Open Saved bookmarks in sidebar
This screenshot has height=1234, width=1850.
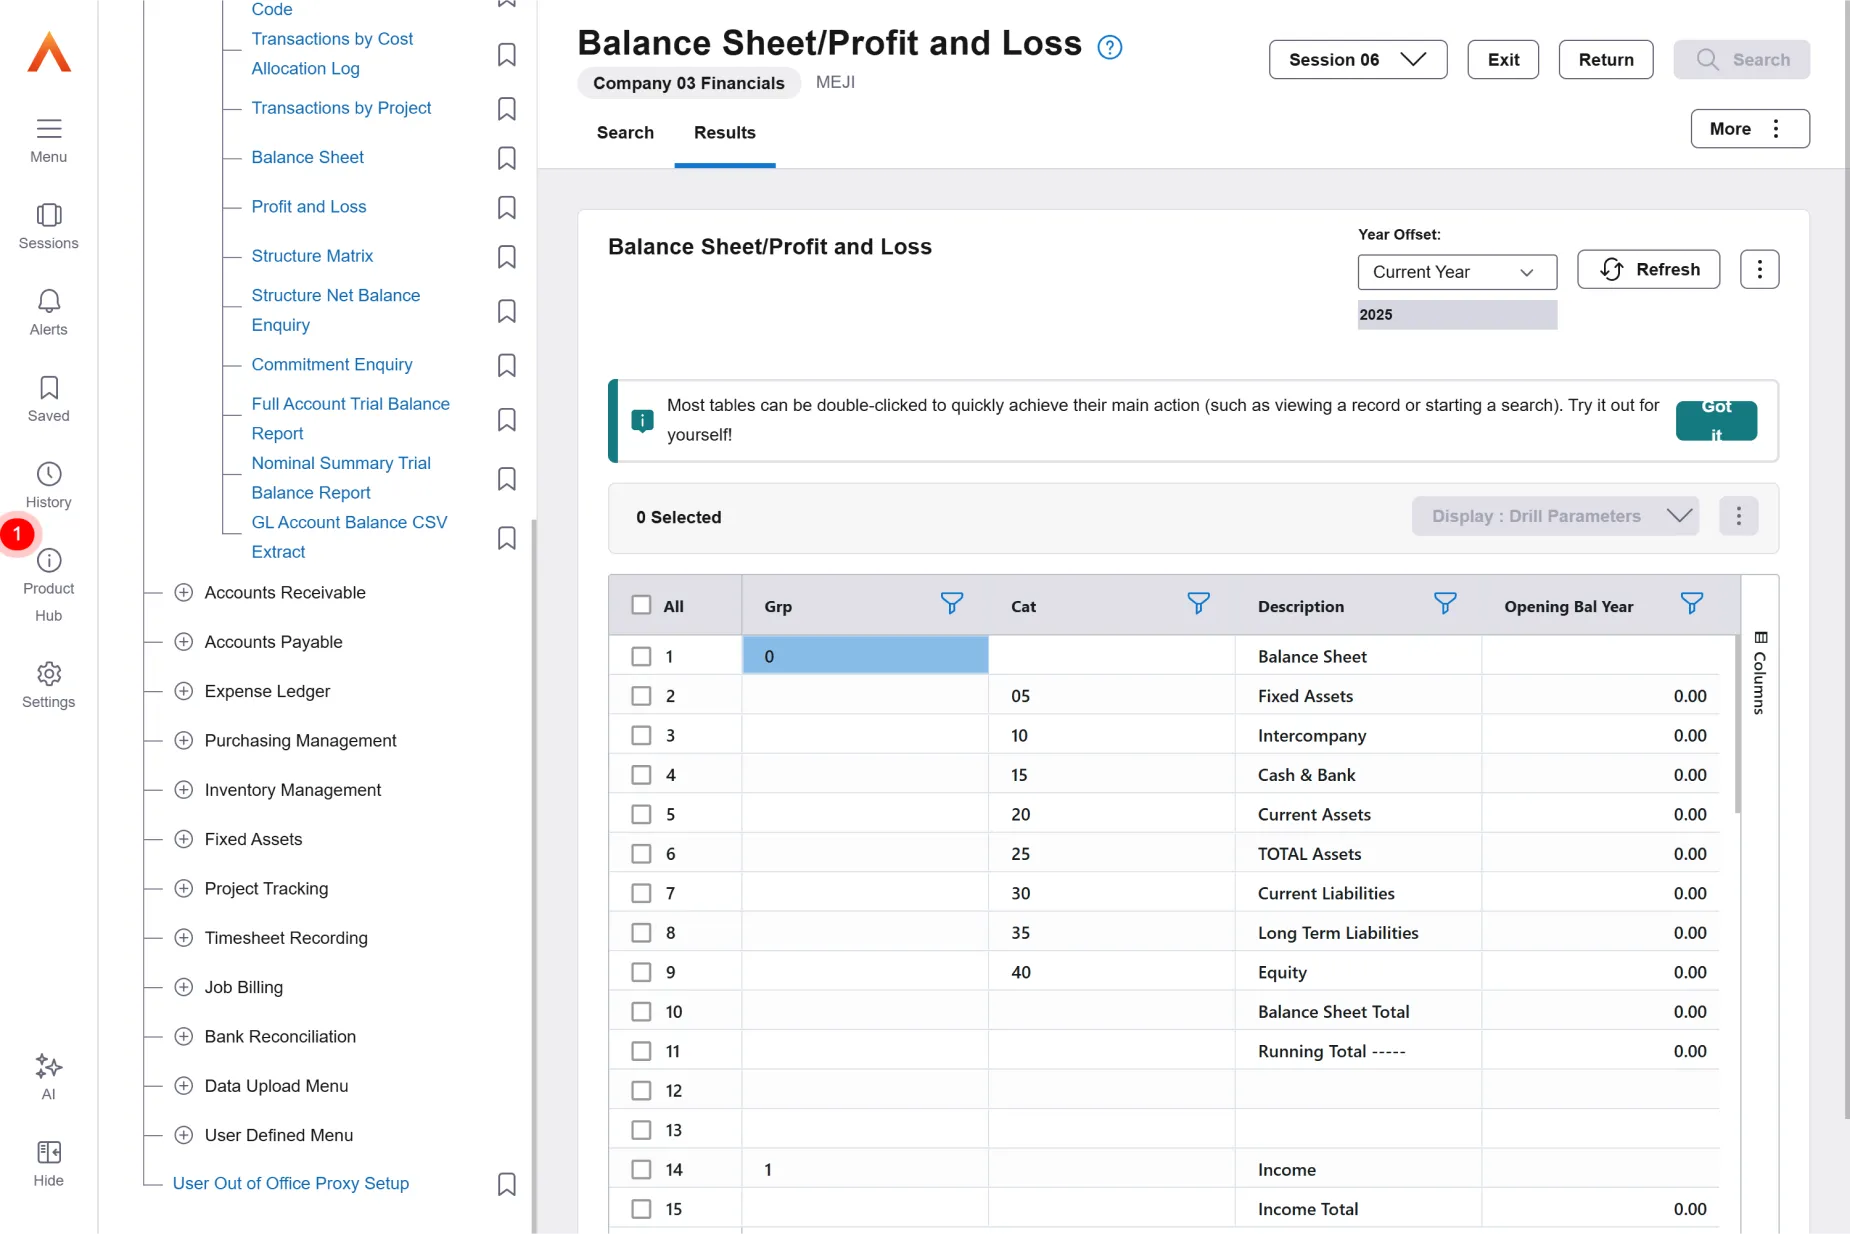(x=48, y=388)
